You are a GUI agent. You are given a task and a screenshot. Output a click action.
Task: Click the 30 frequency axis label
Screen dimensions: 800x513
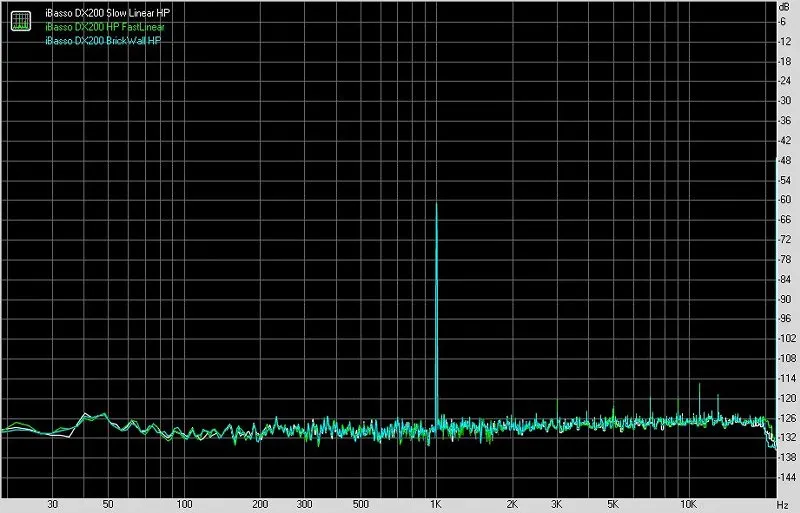tap(53, 504)
